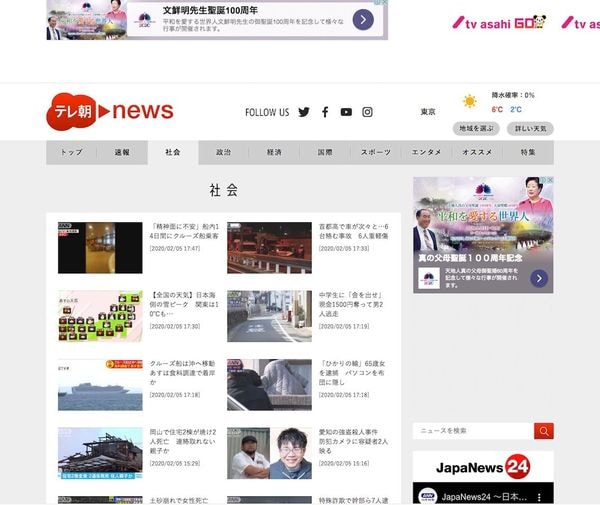
Task: Open the スポーツ tab
Action: [x=376, y=152]
